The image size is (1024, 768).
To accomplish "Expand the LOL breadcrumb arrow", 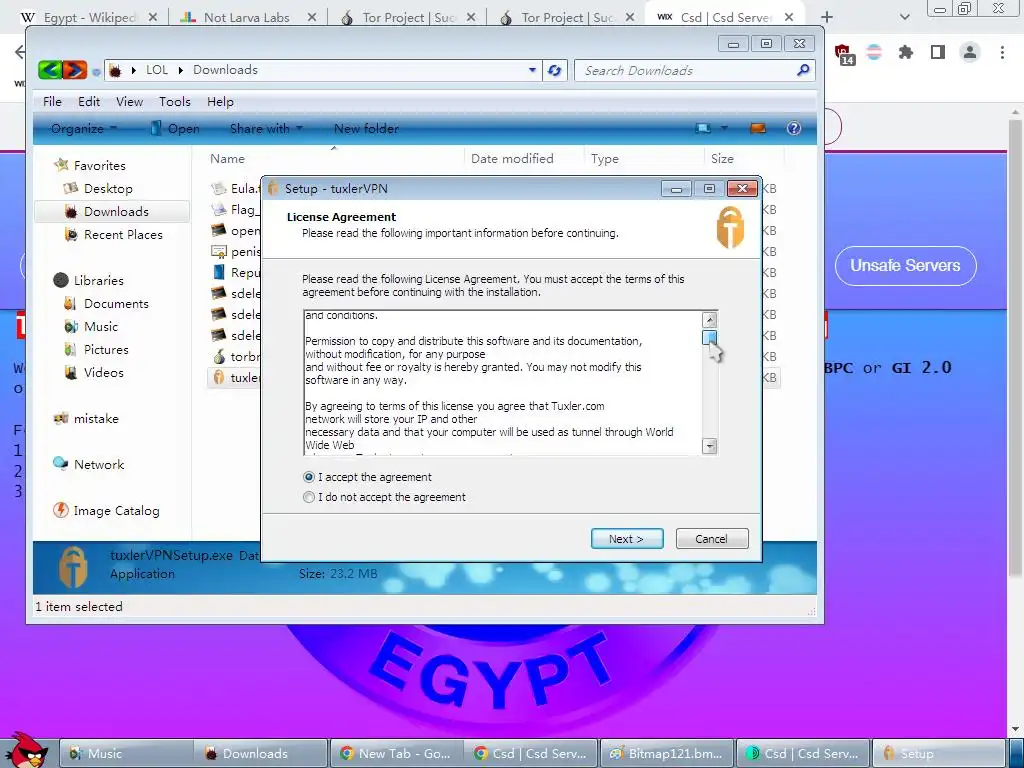I will [x=180, y=70].
